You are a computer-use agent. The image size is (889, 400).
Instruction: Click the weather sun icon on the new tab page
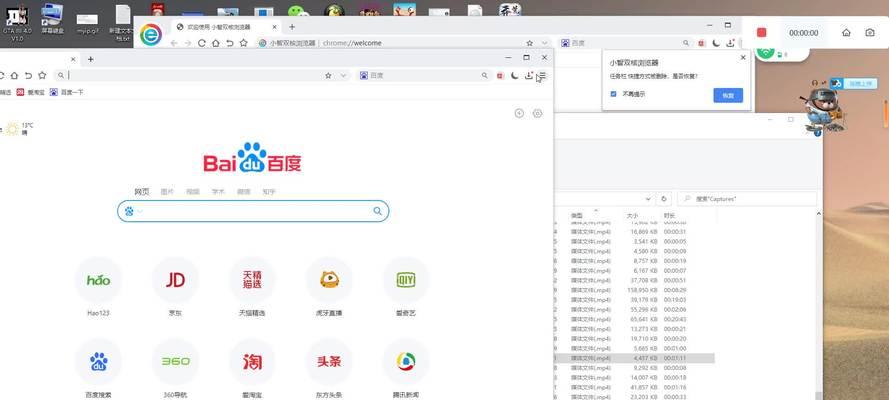tap(12, 129)
